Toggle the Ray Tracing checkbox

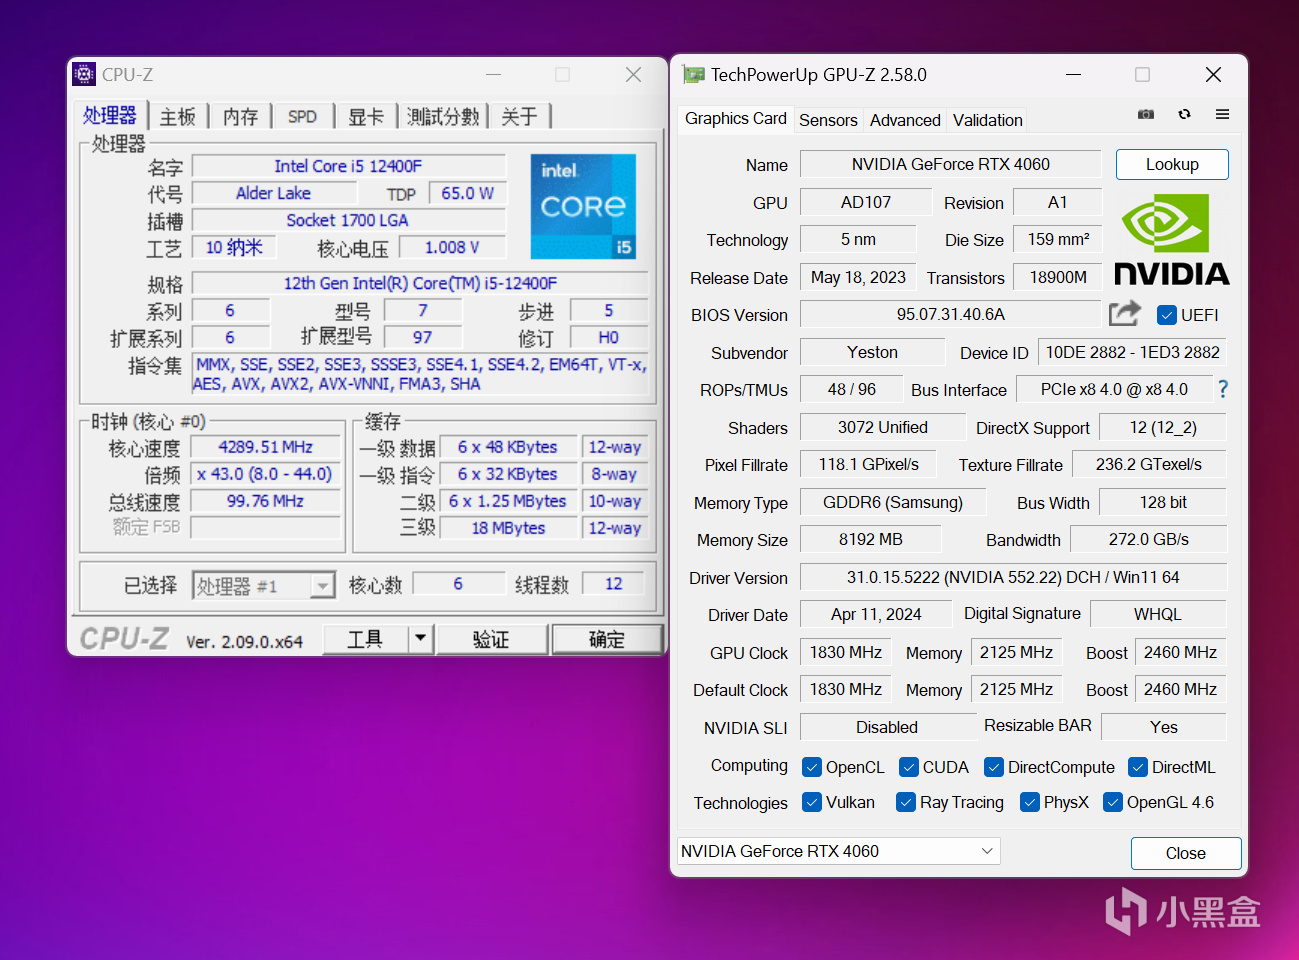pyautogui.click(x=906, y=802)
